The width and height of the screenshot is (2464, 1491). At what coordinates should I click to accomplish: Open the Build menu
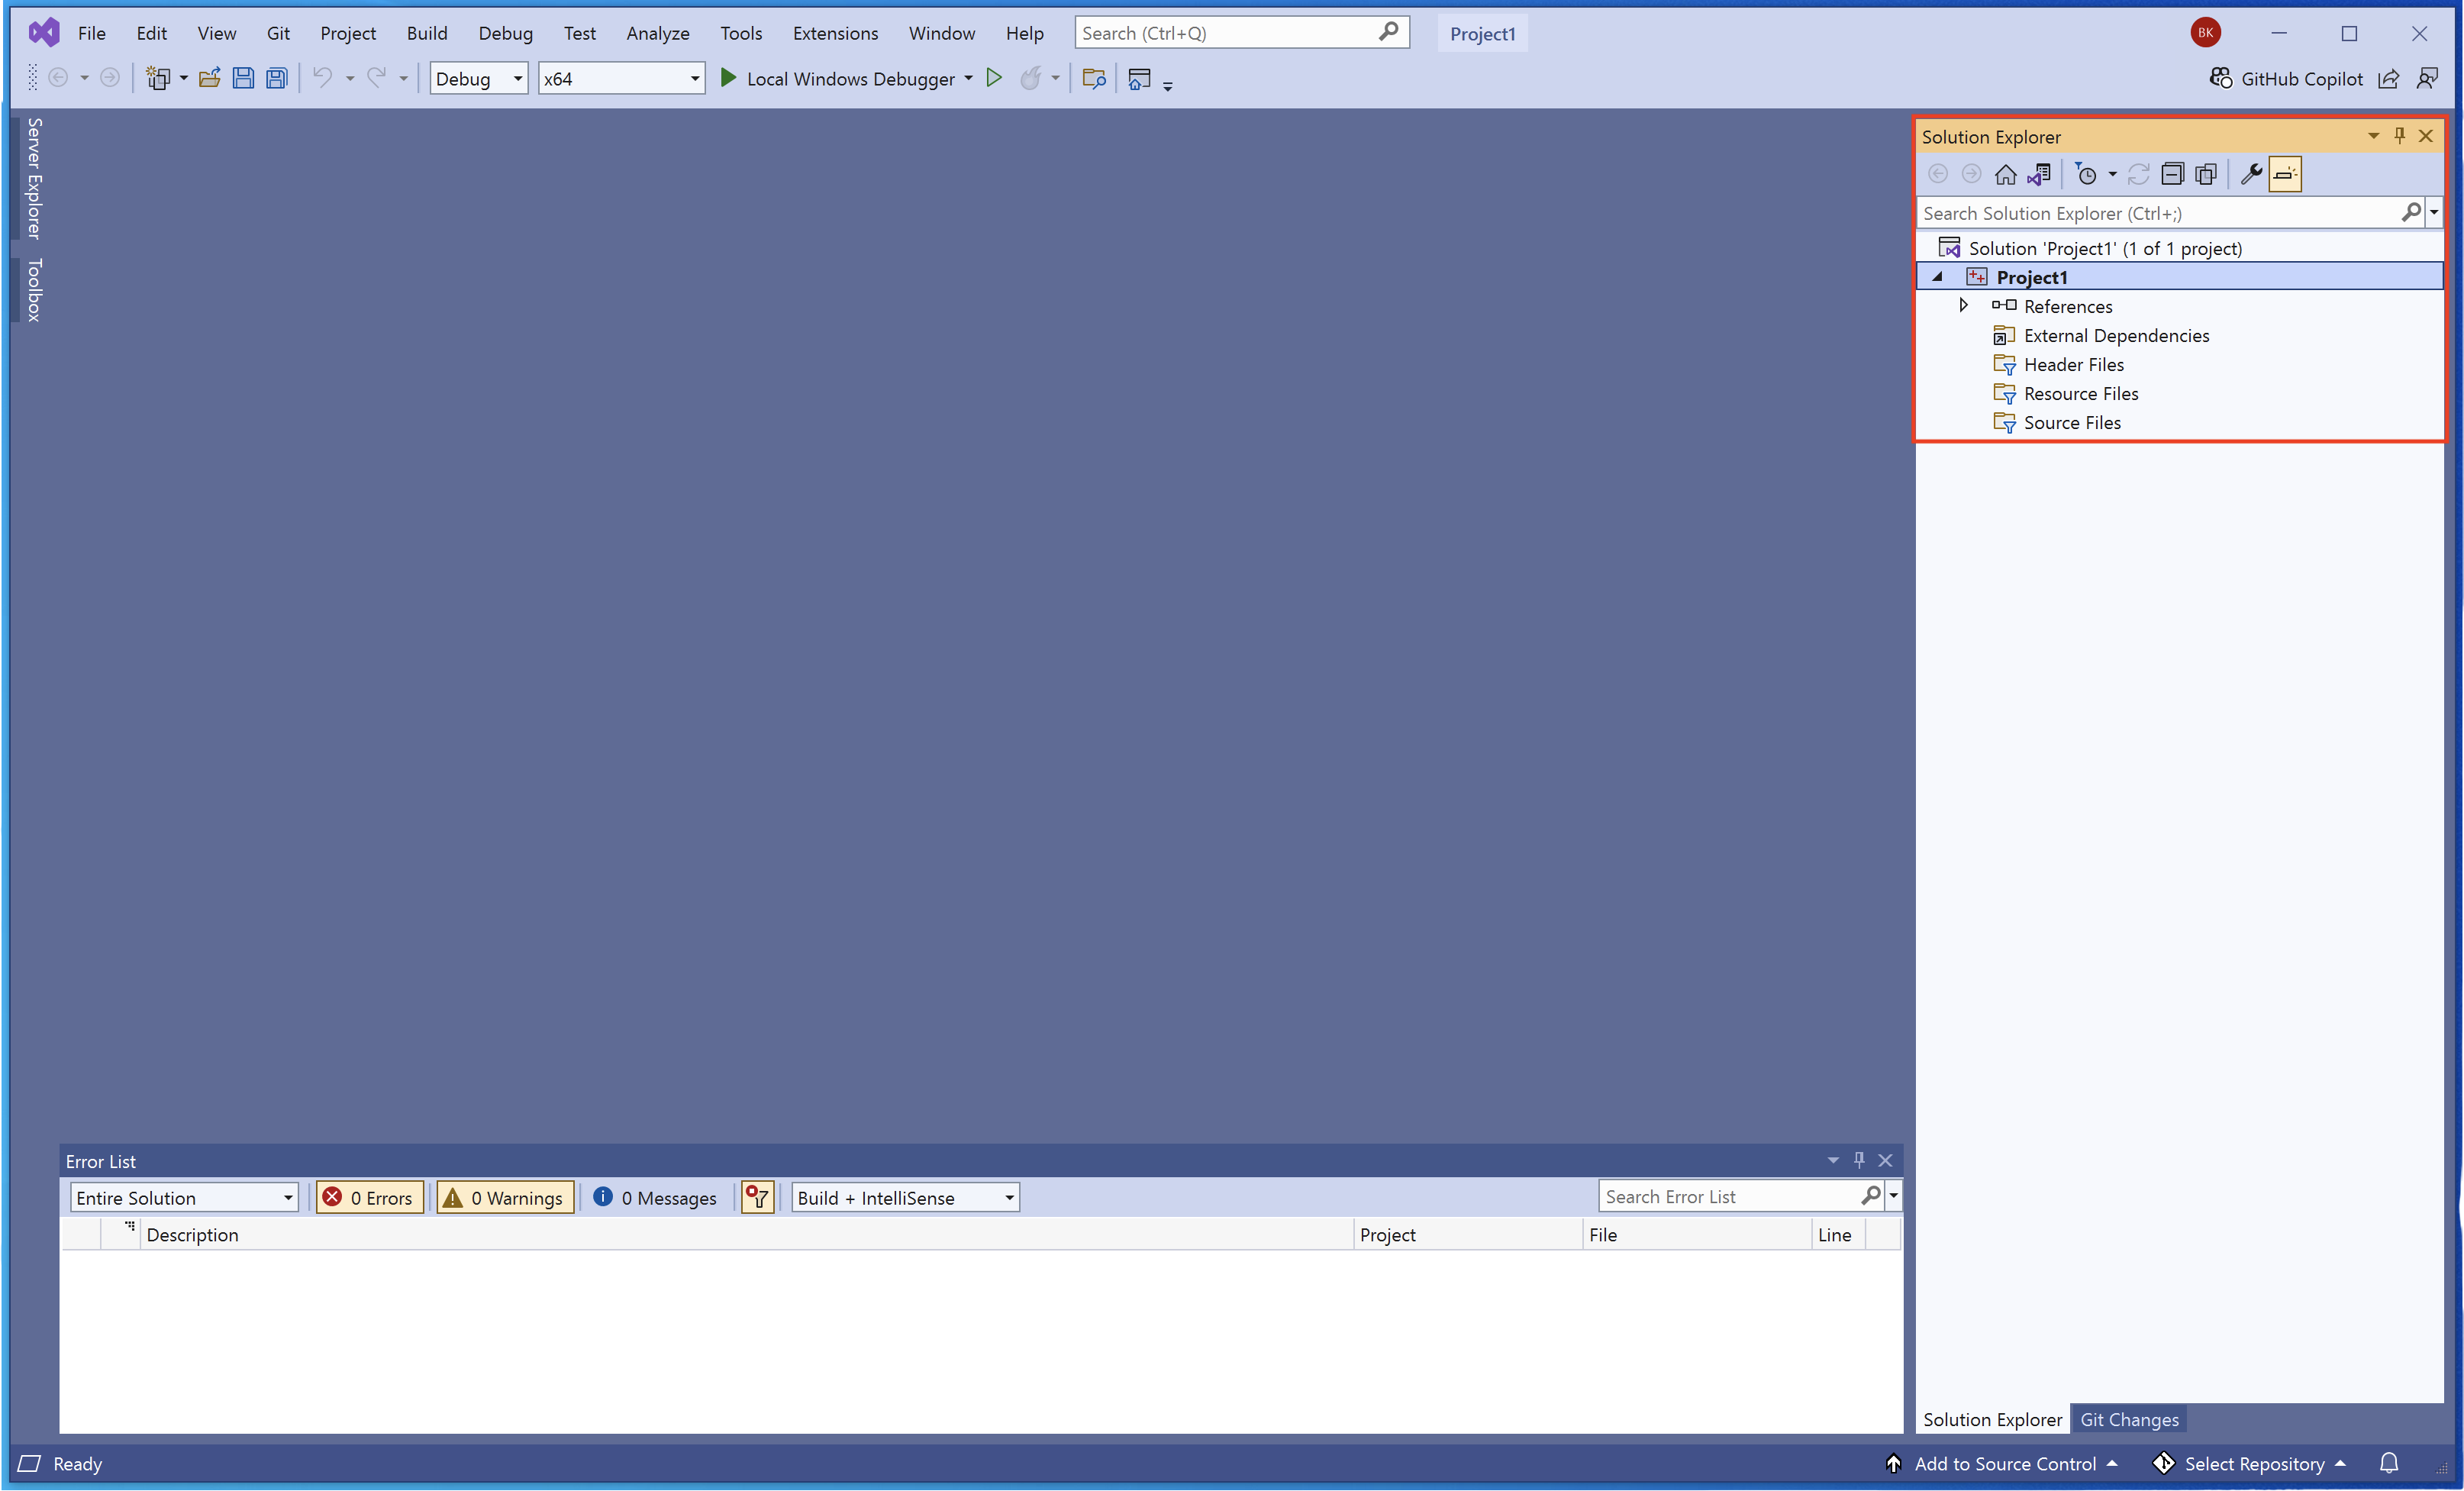tap(426, 33)
